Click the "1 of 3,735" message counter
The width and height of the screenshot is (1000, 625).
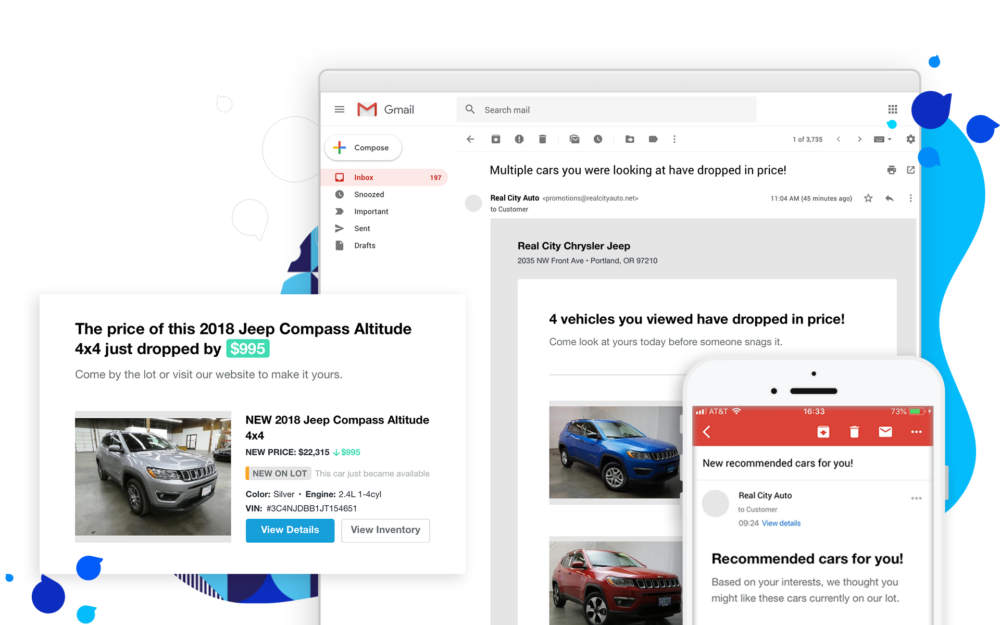click(807, 139)
